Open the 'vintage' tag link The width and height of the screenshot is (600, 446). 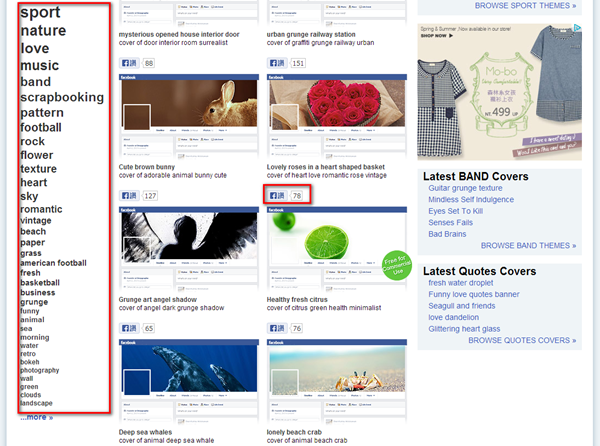[x=36, y=220]
